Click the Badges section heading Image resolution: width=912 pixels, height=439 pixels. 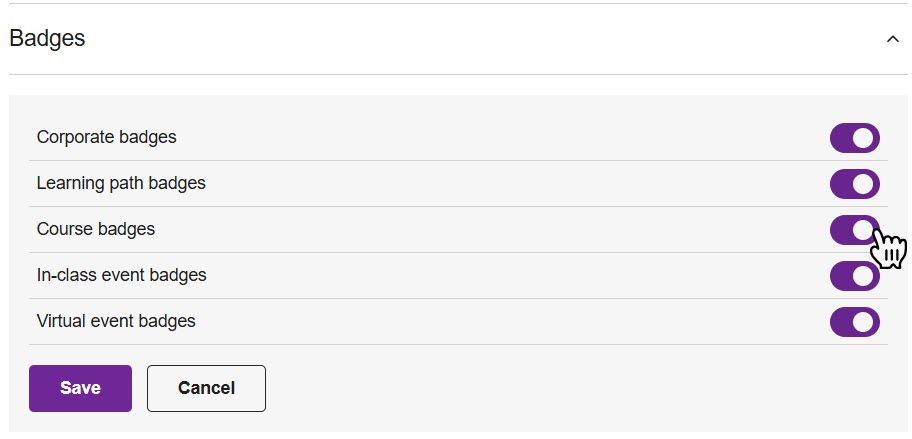(x=47, y=39)
